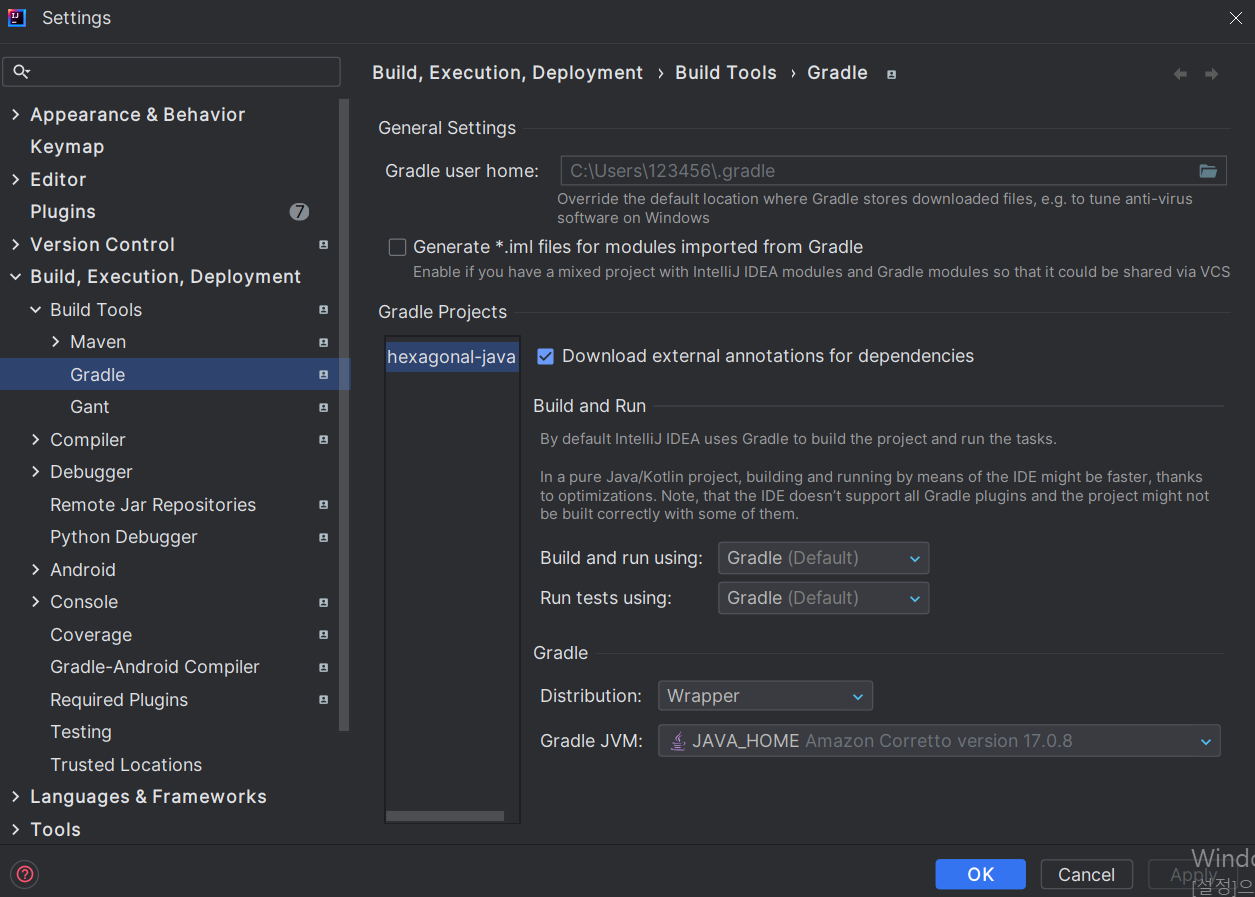Screen dimensions: 1255x897
Task: Click project-level icon on Console row
Action: pyautogui.click(x=323, y=602)
